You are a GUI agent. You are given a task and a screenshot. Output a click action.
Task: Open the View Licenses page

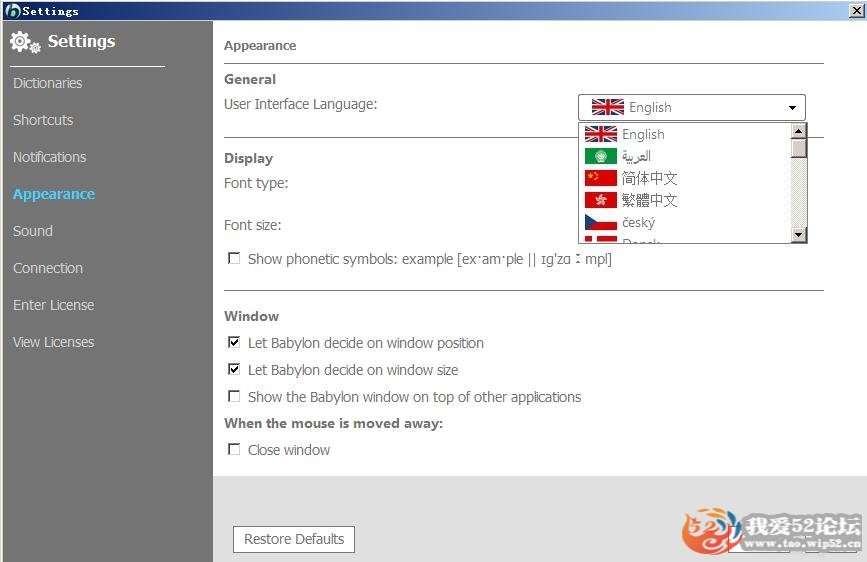pyautogui.click(x=54, y=342)
